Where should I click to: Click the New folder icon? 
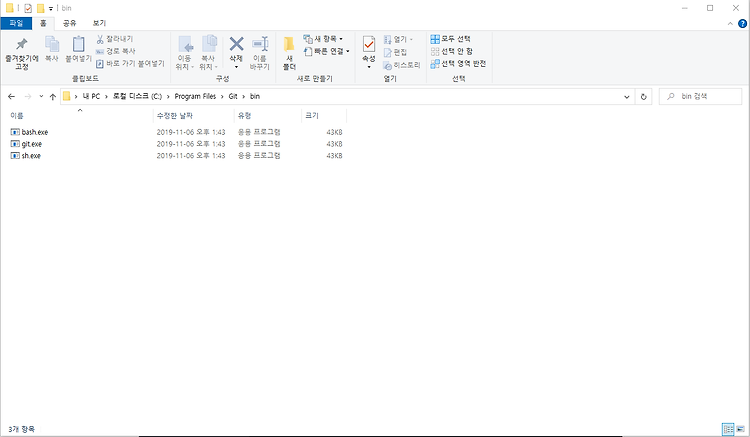[x=289, y=44]
